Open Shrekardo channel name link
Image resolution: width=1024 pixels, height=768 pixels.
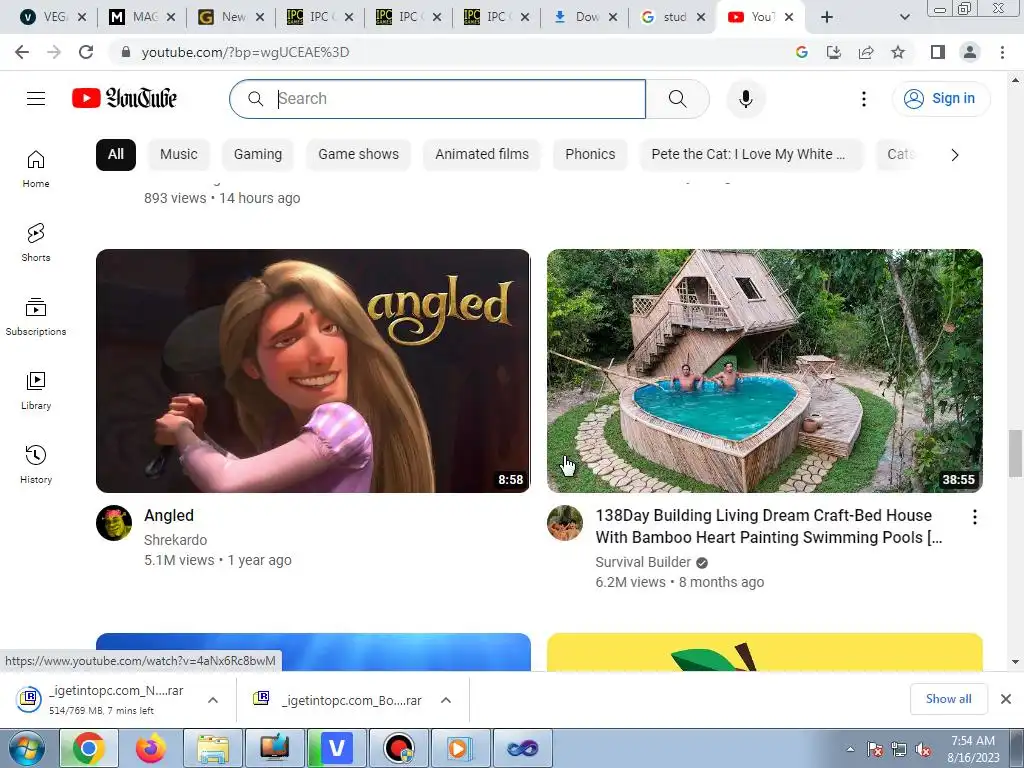coord(176,540)
